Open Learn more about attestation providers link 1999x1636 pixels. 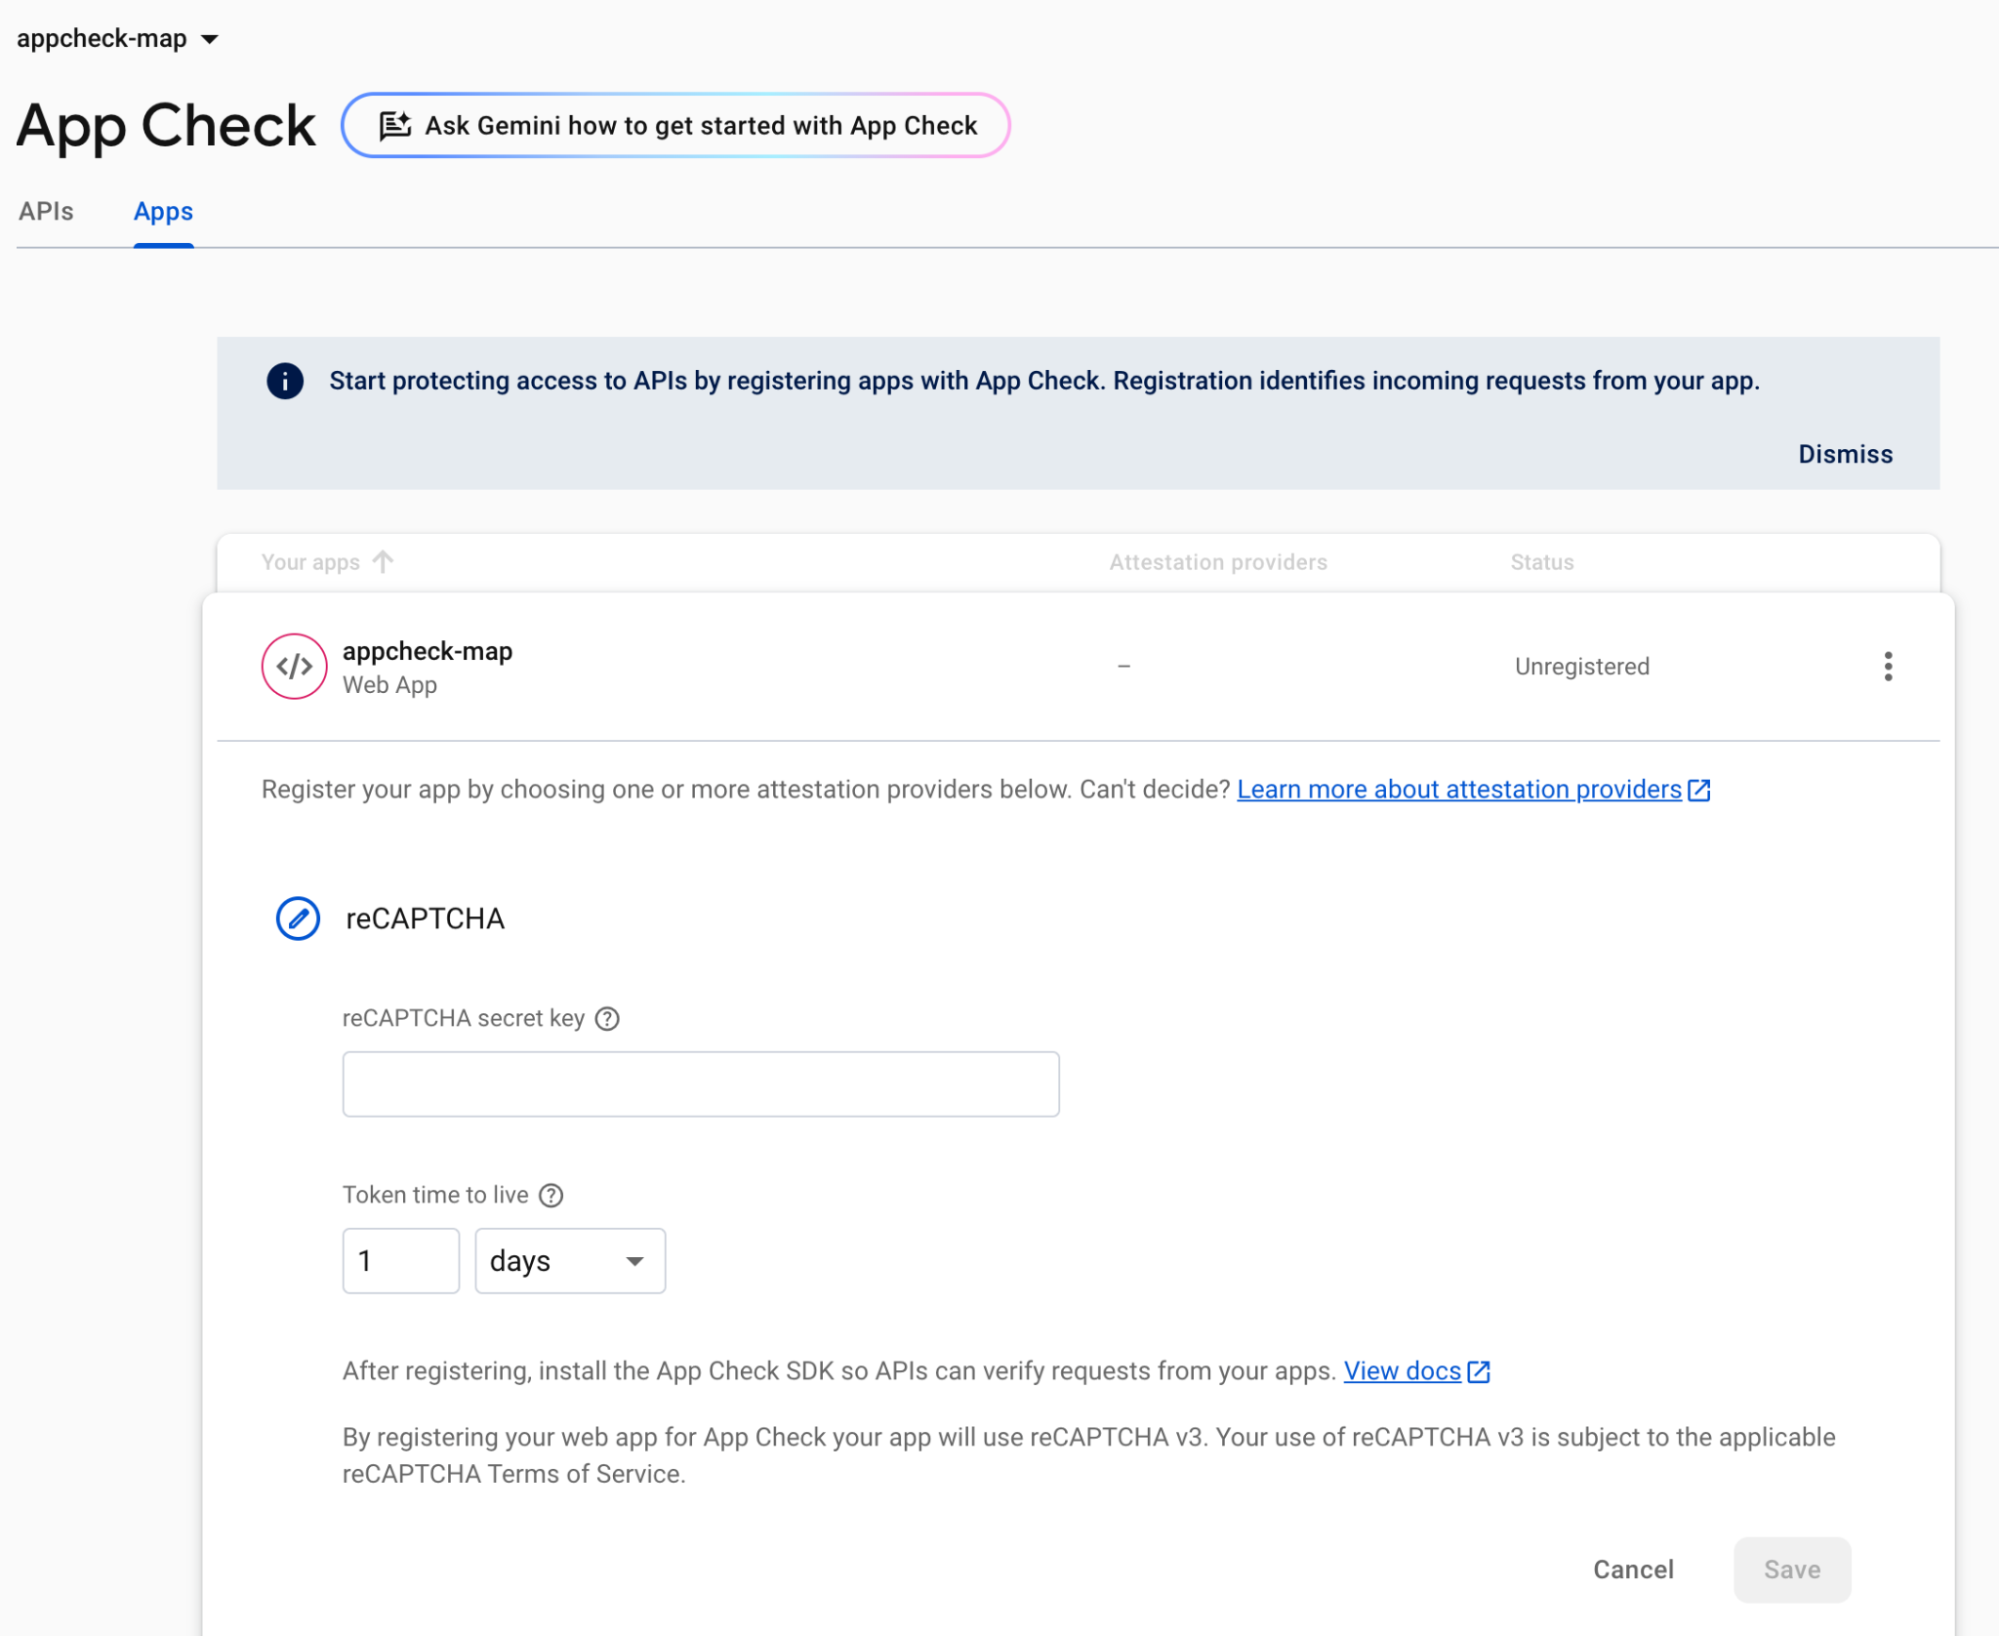(1458, 789)
